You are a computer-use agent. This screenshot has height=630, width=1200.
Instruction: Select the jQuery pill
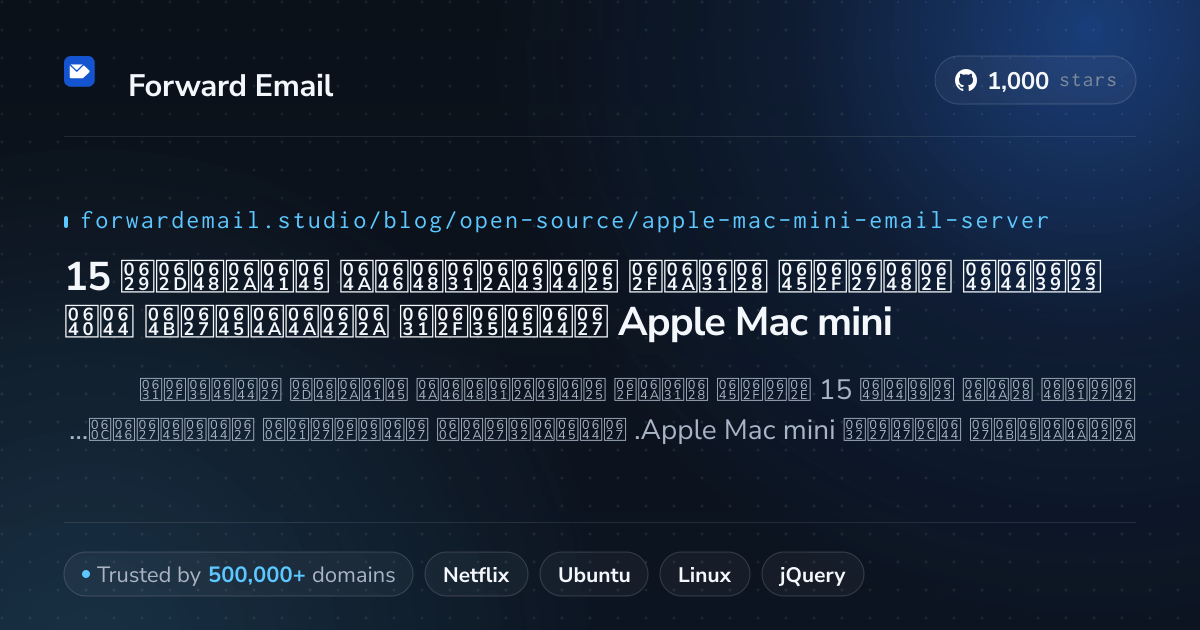812,575
